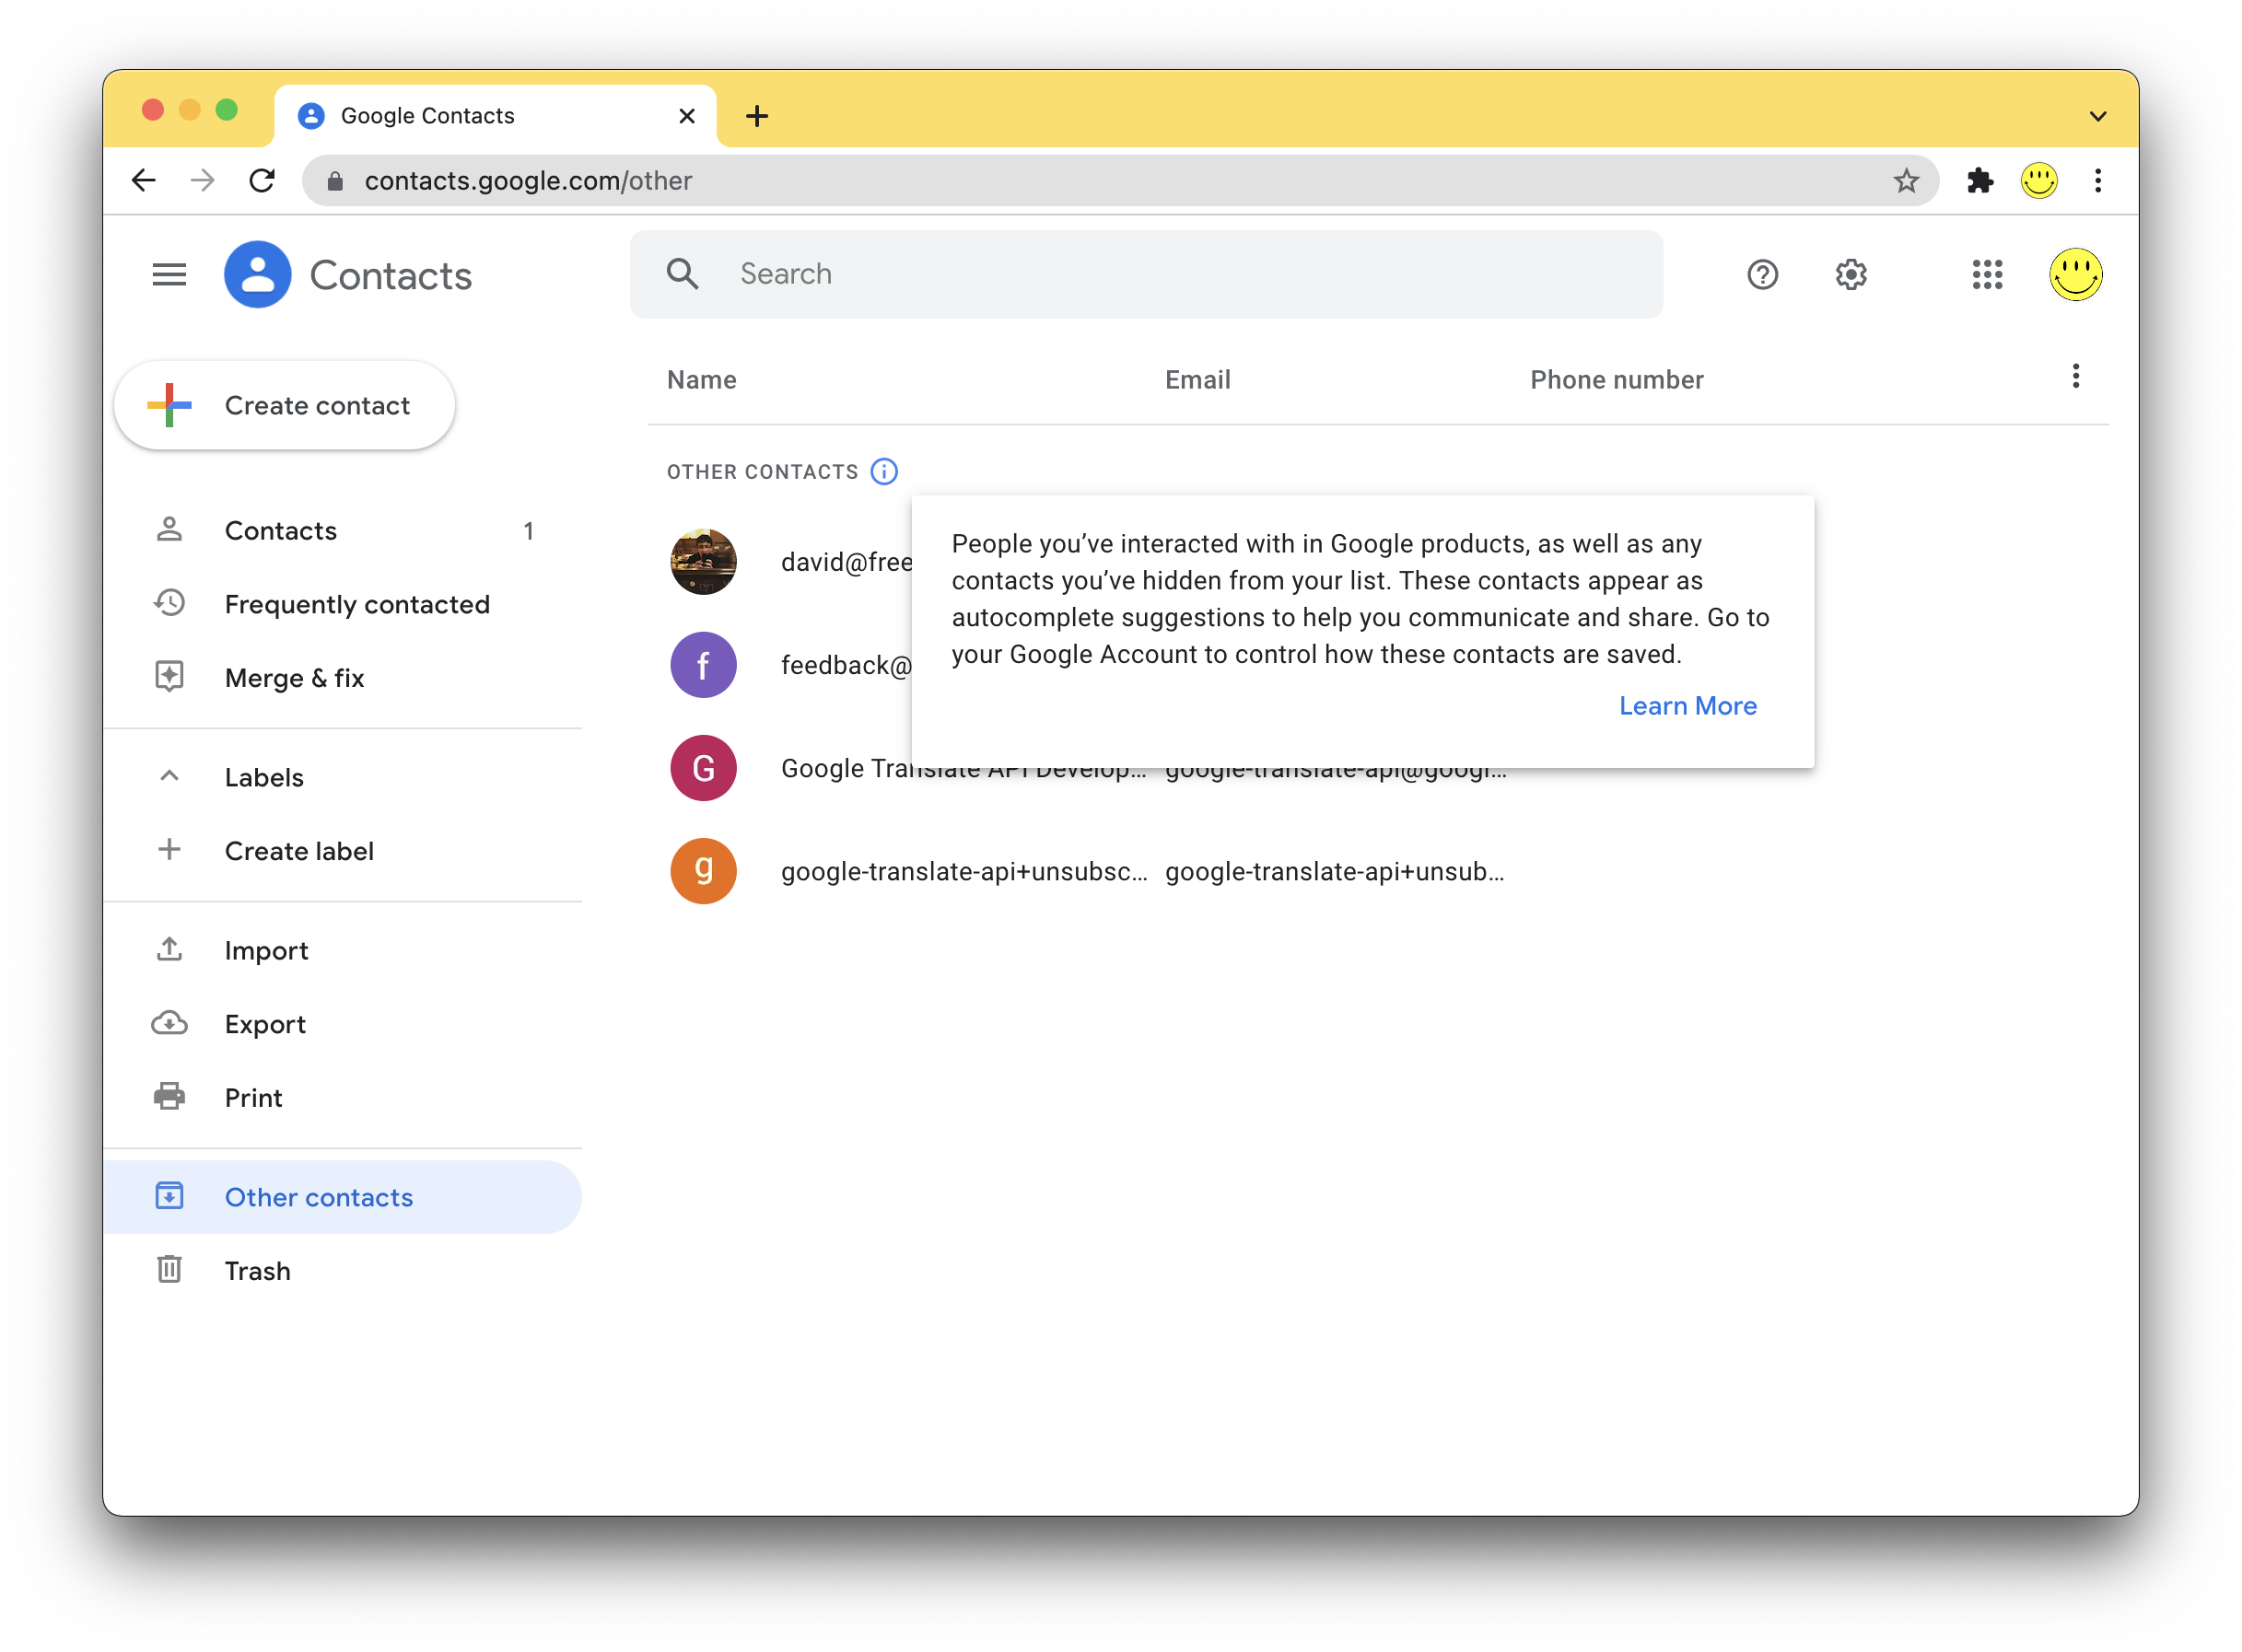This screenshot has width=2242, height=1652.
Task: Select Print in the sidebar
Action: click(x=342, y=1097)
